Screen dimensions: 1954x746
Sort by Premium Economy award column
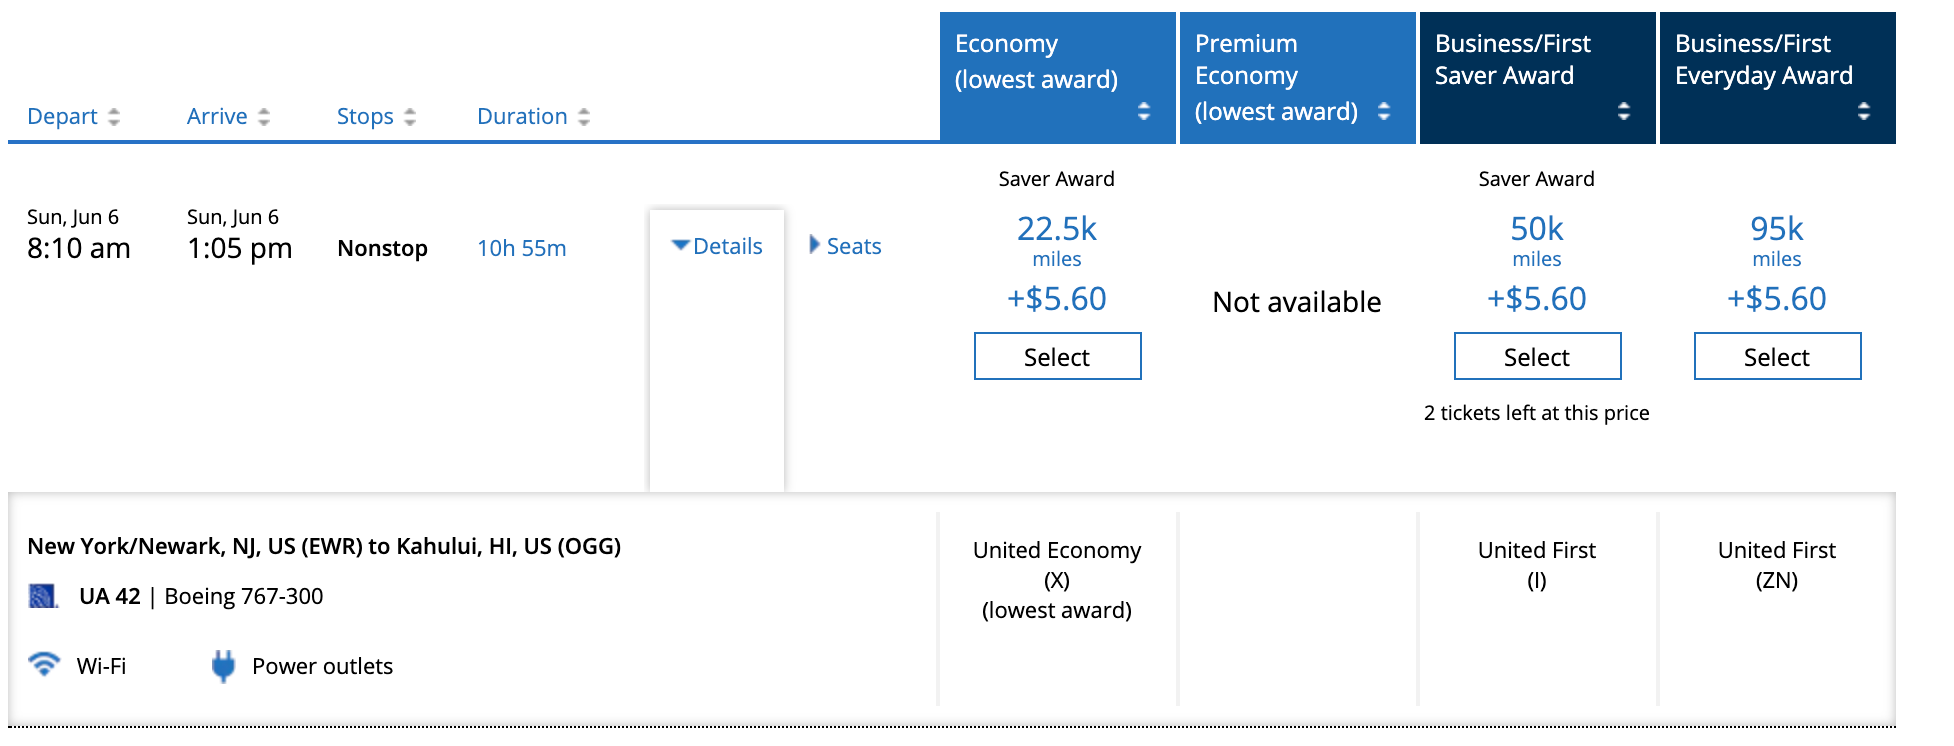(x=1384, y=111)
